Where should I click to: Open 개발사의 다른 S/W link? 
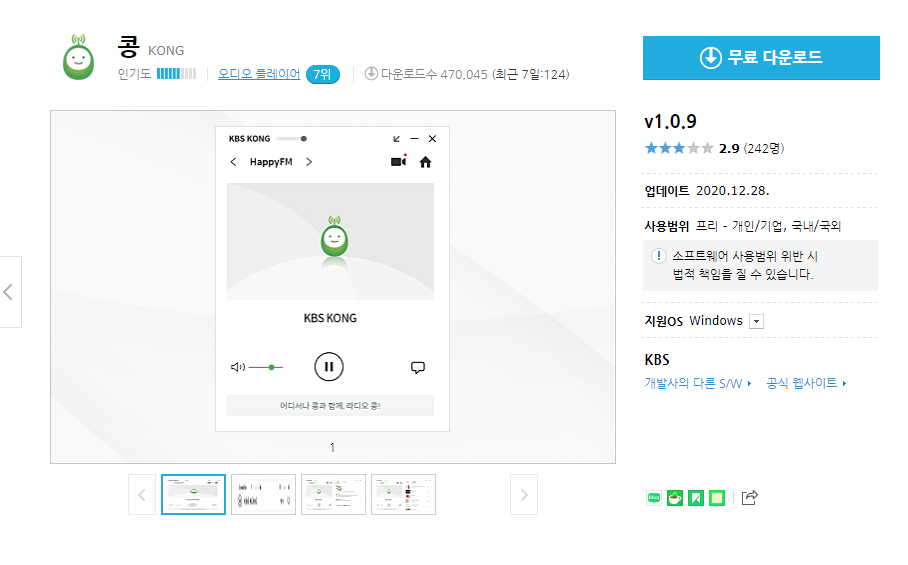click(x=698, y=383)
